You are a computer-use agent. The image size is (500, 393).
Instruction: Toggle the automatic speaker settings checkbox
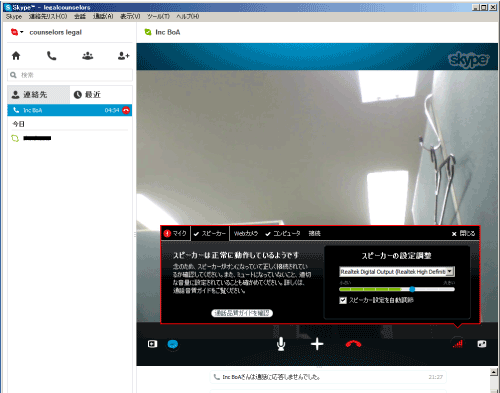pyautogui.click(x=343, y=300)
